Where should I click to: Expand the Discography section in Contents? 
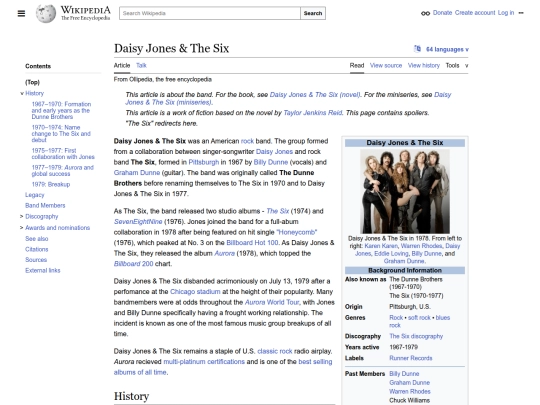coord(22,217)
